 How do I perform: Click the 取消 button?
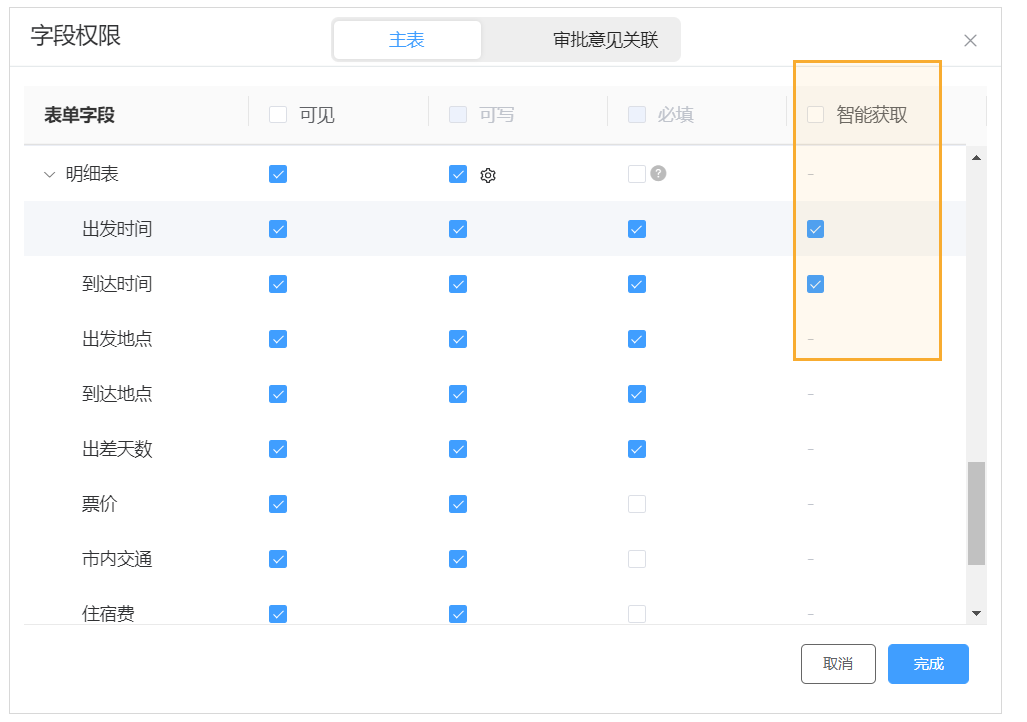tap(838, 664)
